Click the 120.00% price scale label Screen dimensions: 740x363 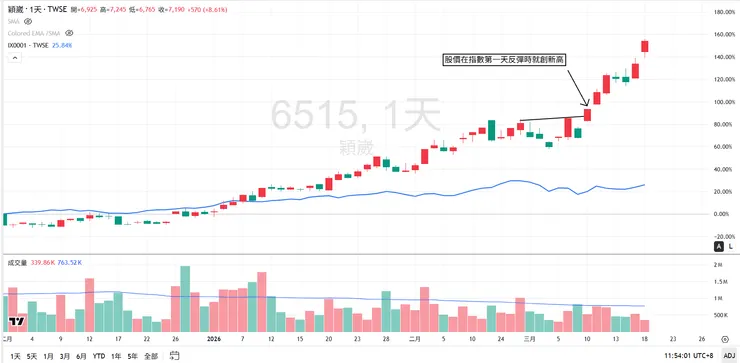click(725, 80)
